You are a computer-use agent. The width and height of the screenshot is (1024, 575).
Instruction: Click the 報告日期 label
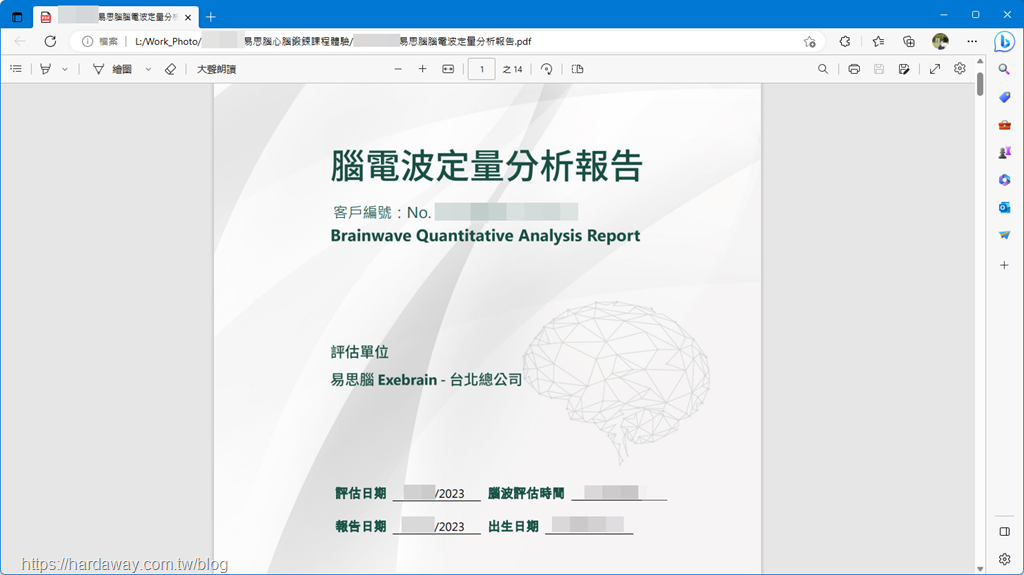[360, 527]
